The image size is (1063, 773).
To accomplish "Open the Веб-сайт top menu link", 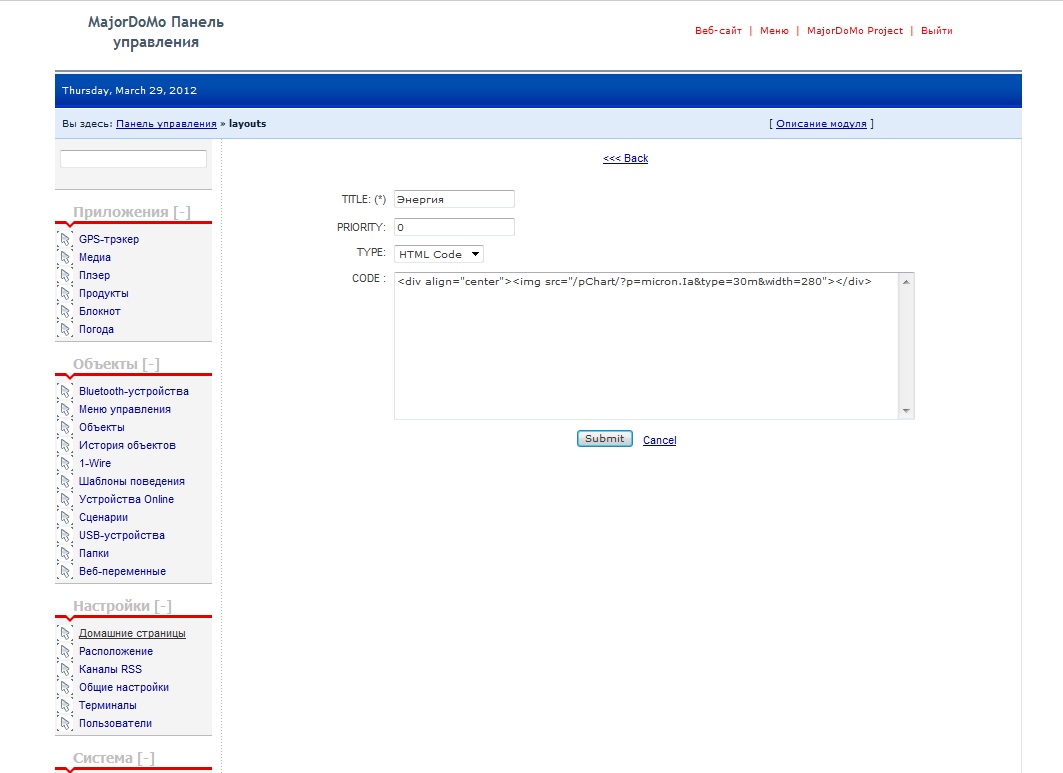I will point(718,31).
